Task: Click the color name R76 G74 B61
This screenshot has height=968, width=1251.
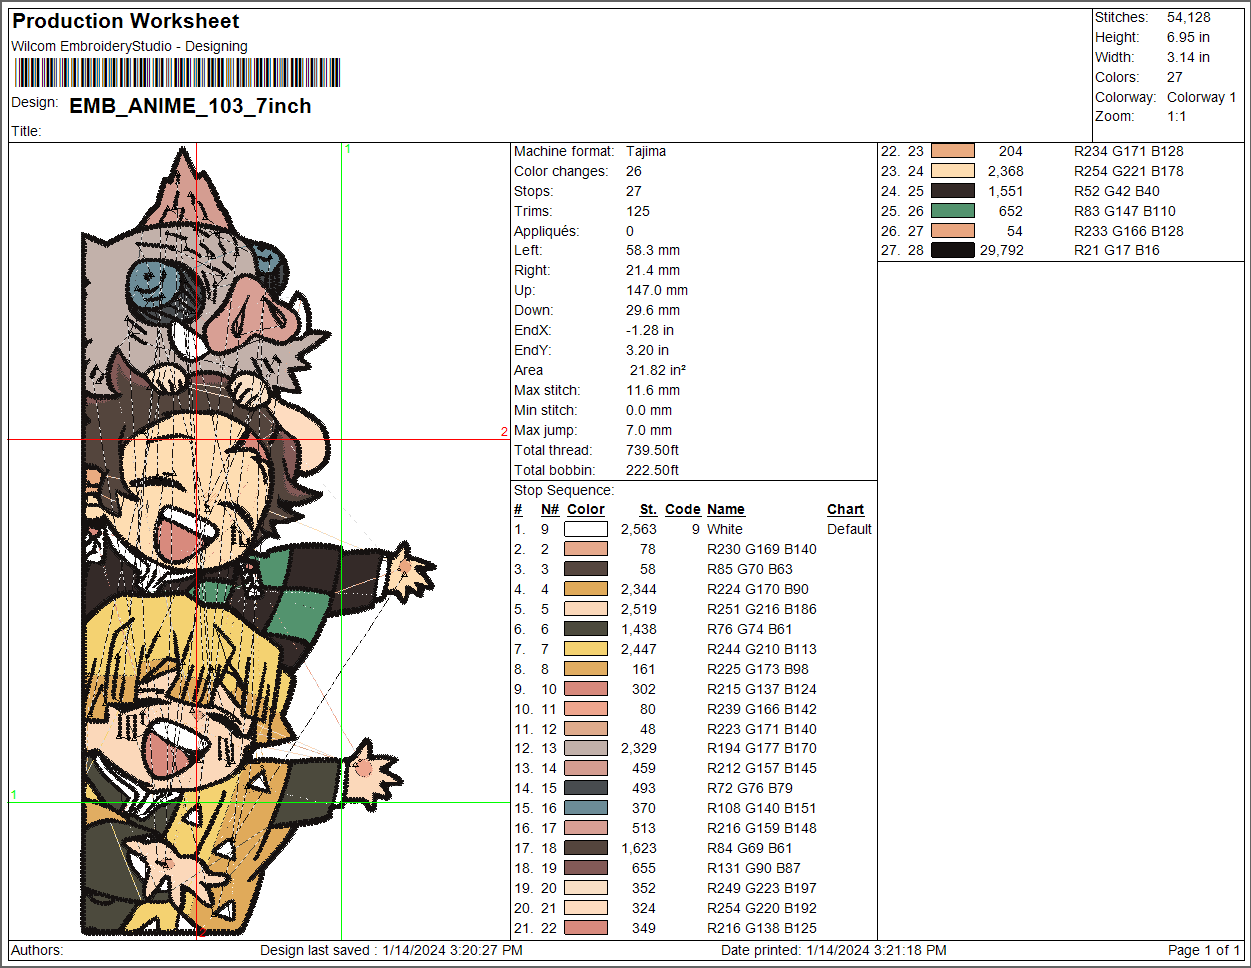Action: 750,629
